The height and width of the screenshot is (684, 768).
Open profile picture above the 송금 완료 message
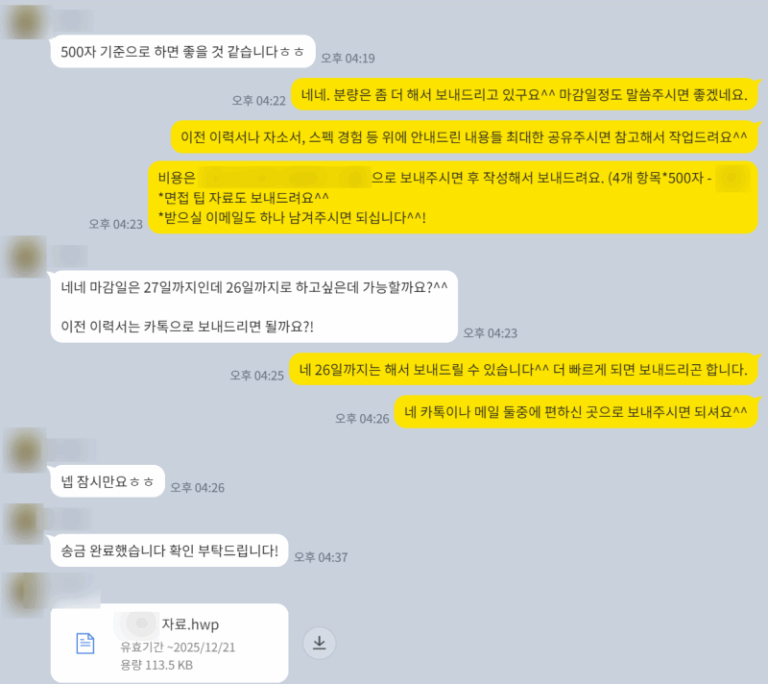[x=25, y=523]
